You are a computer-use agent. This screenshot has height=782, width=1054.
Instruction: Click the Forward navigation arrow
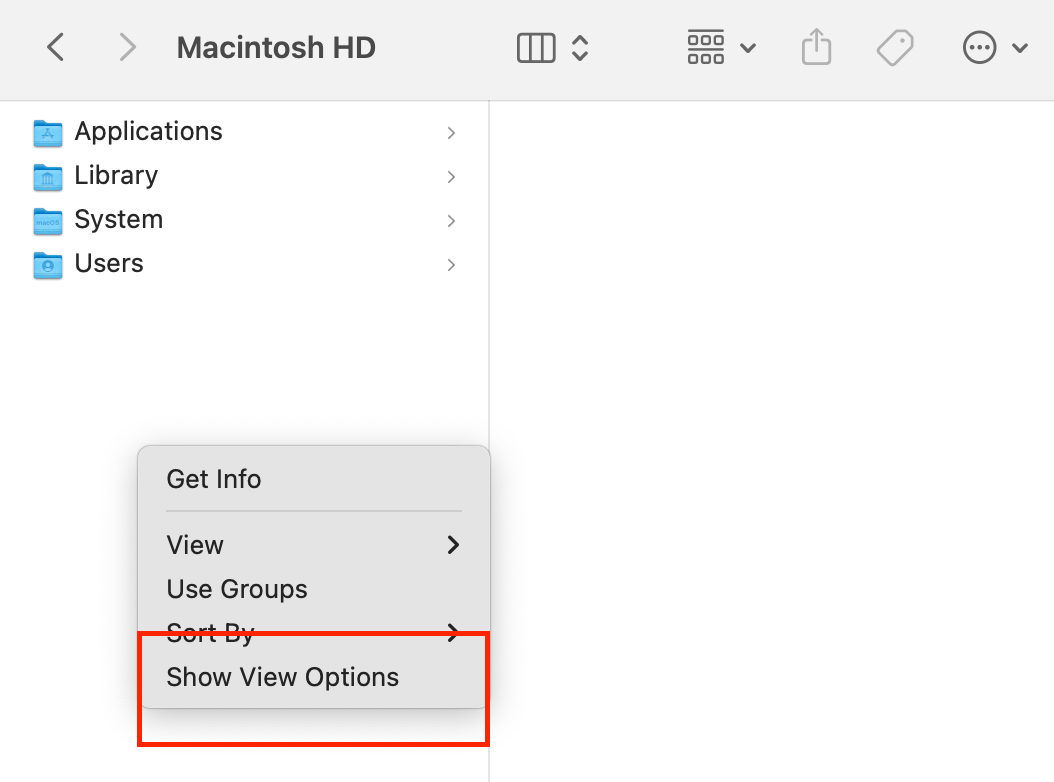pyautogui.click(x=127, y=47)
